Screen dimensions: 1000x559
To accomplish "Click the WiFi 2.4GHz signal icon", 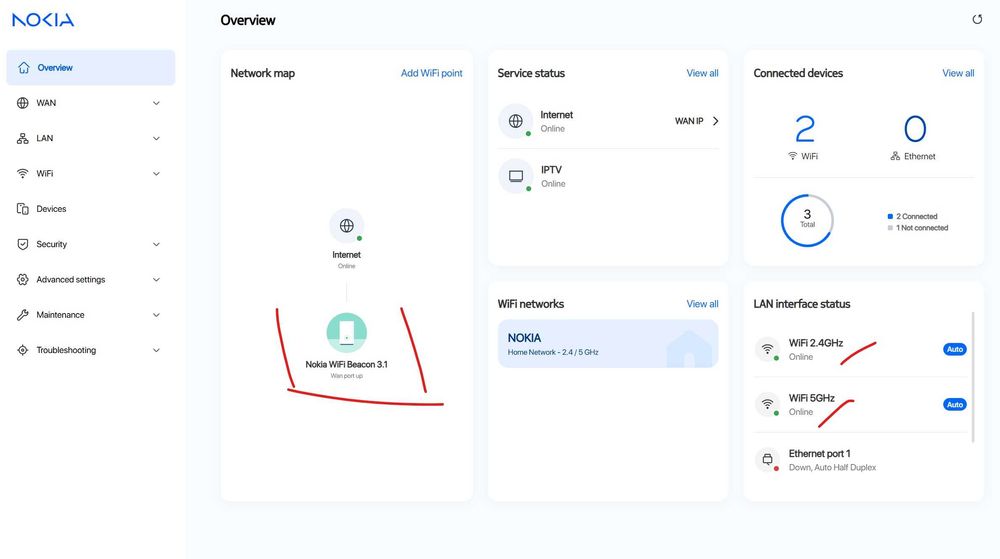I will pos(767,349).
